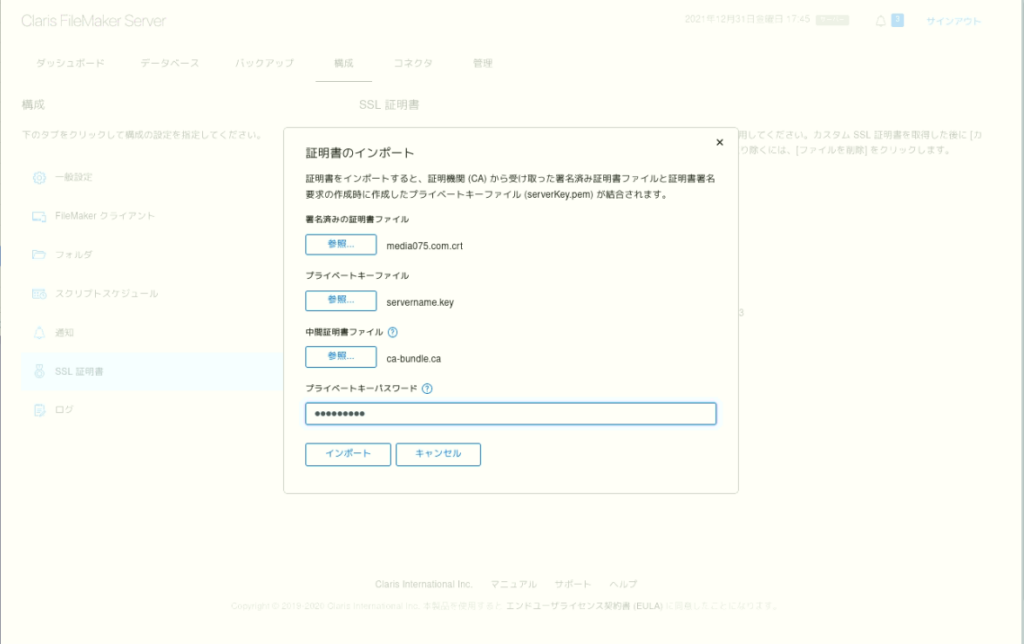Open スクリプトスケジュール settings
The width and height of the screenshot is (1024, 644).
(106, 294)
